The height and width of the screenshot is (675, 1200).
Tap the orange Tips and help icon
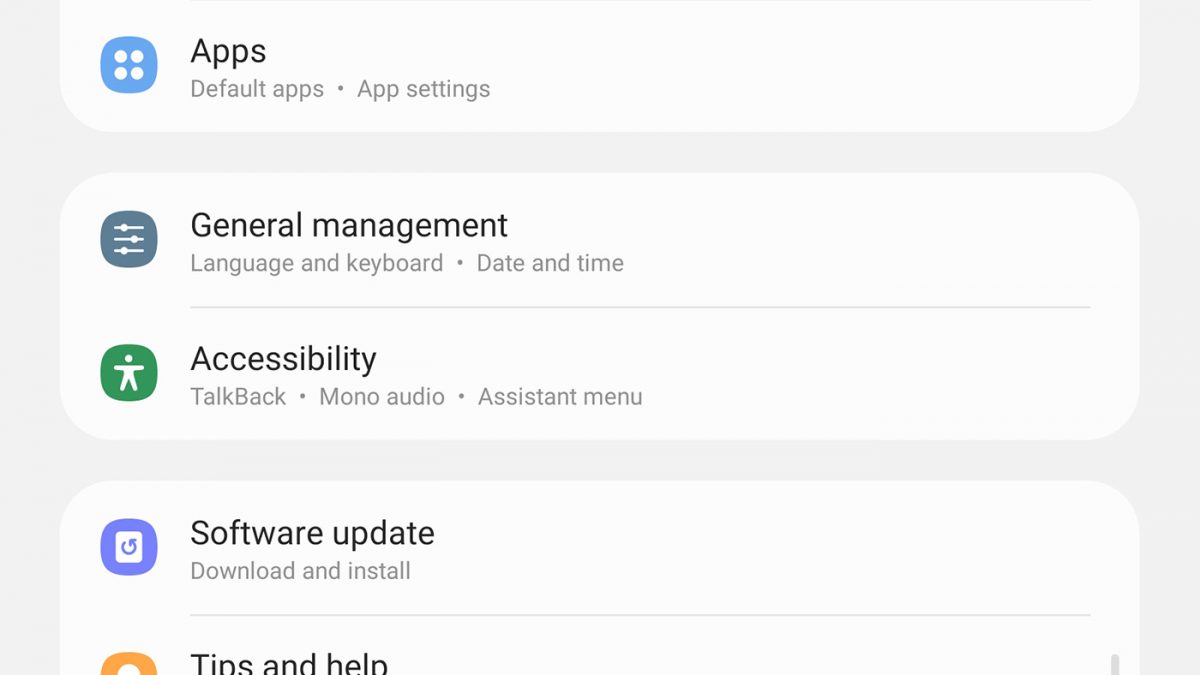tap(129, 666)
